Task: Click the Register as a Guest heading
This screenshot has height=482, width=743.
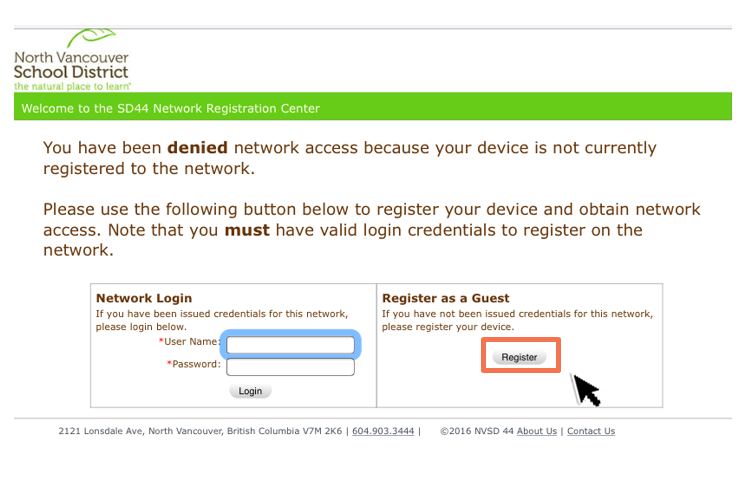Action: 445,298
